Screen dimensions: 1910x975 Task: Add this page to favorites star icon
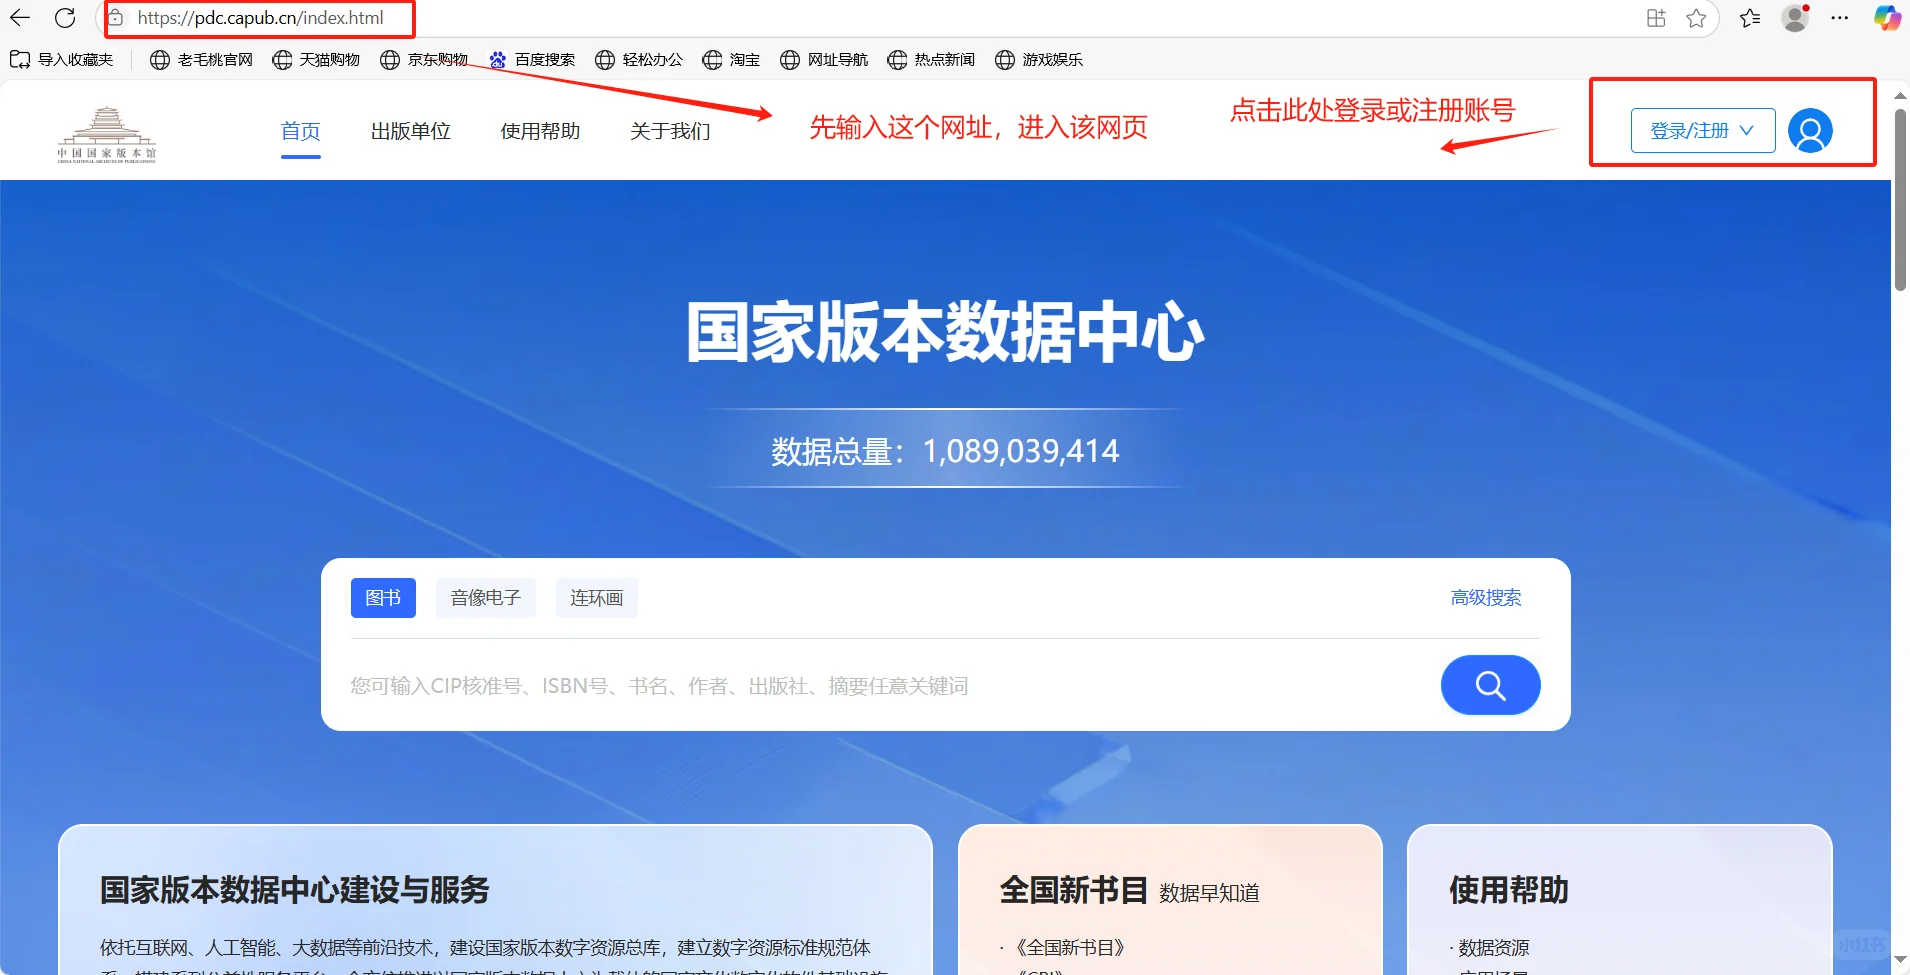coord(1696,18)
